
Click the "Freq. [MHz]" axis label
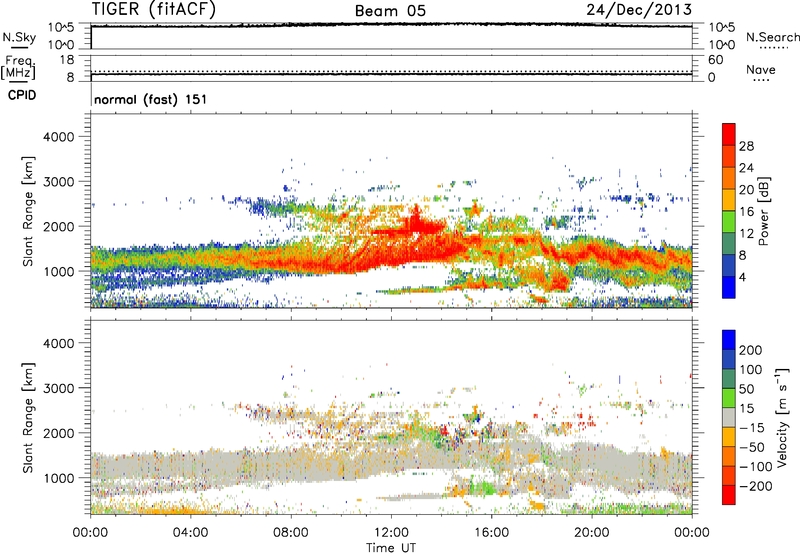[x=18, y=68]
